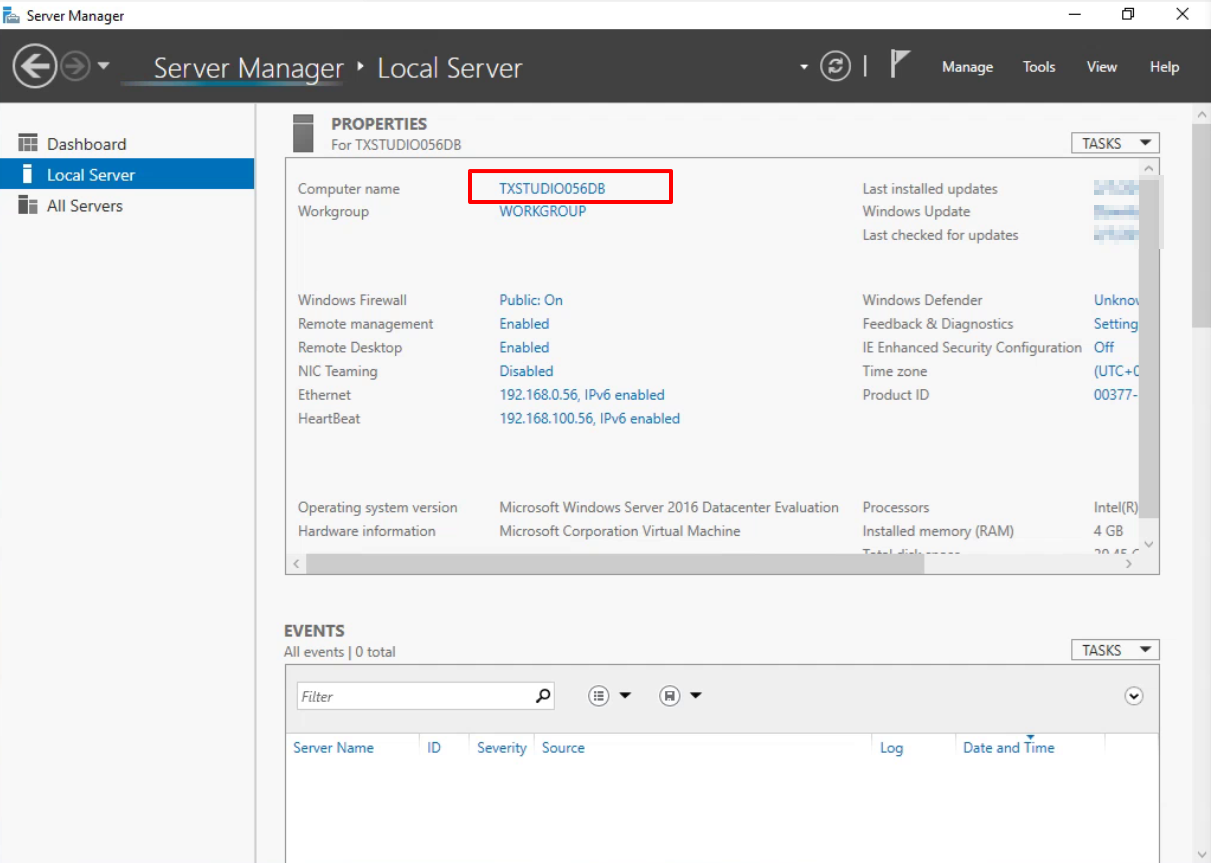This screenshot has width=1211, height=863.
Task: Sort events by Server Name column
Action: [x=333, y=748]
